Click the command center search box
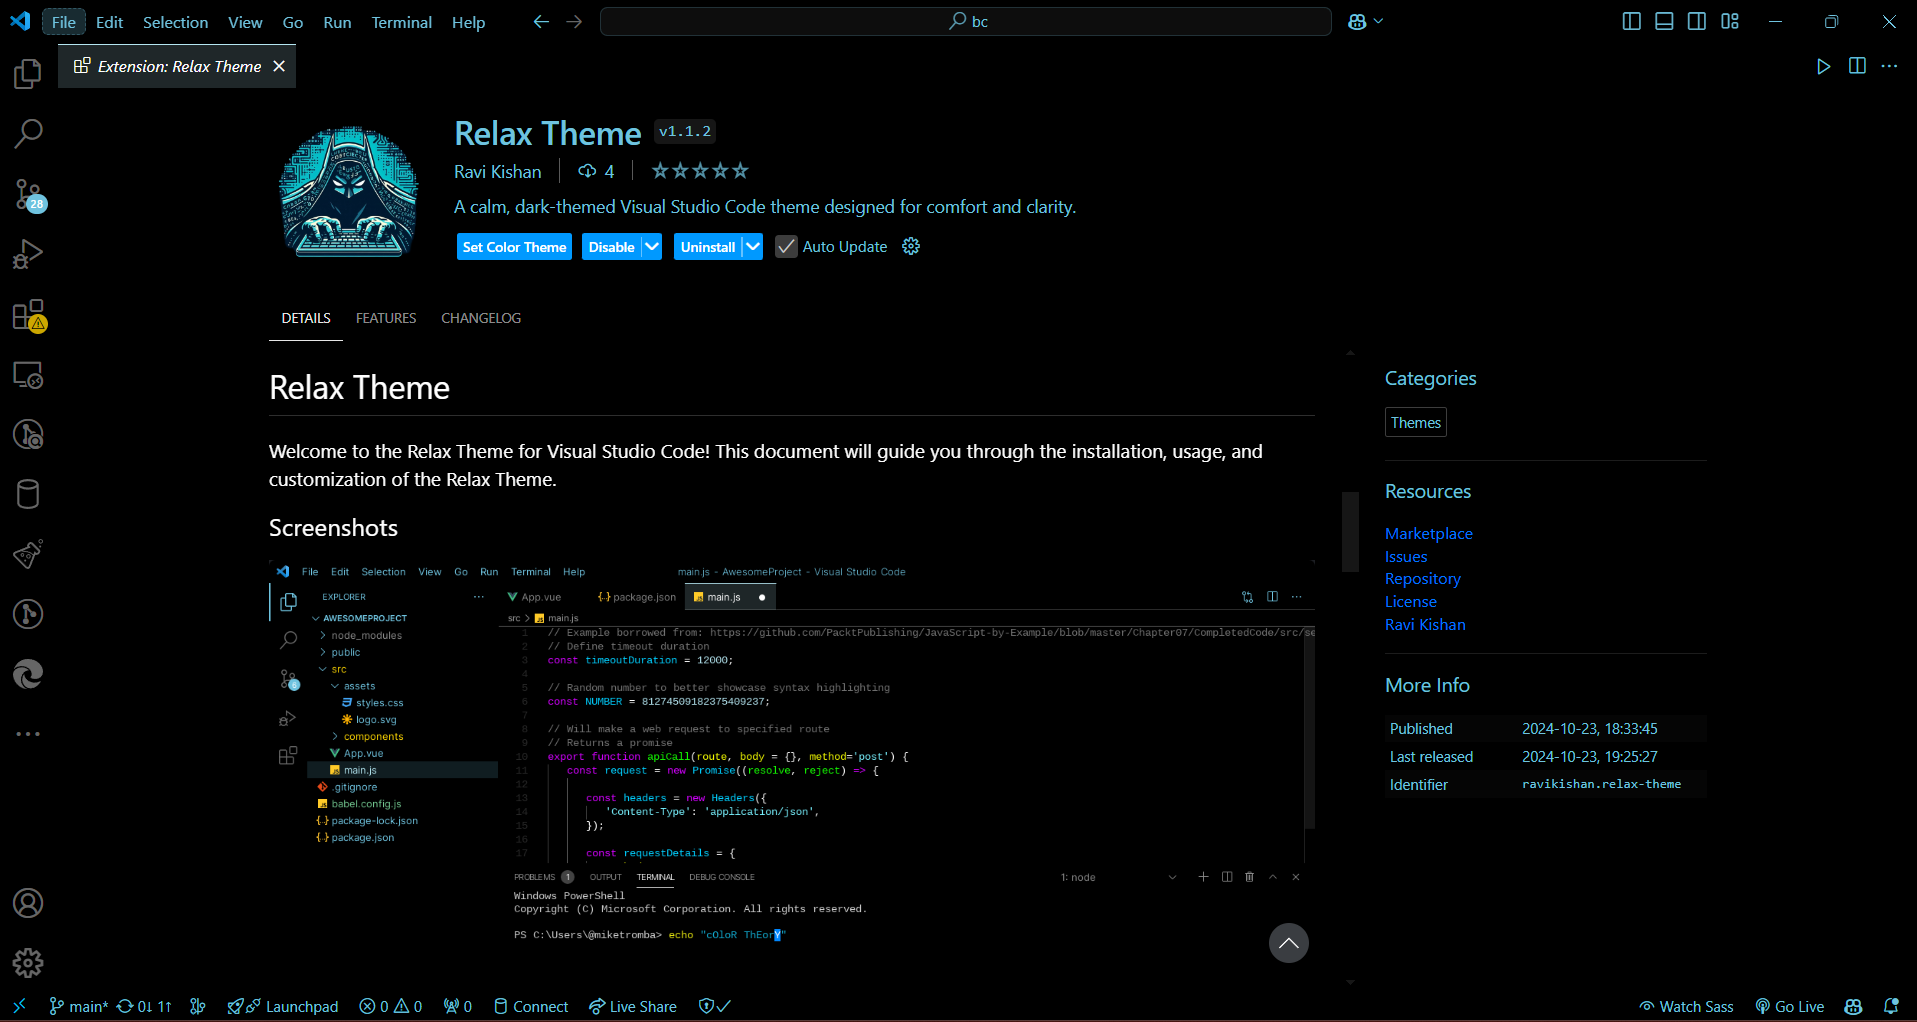The width and height of the screenshot is (1917, 1022). pyautogui.click(x=966, y=21)
